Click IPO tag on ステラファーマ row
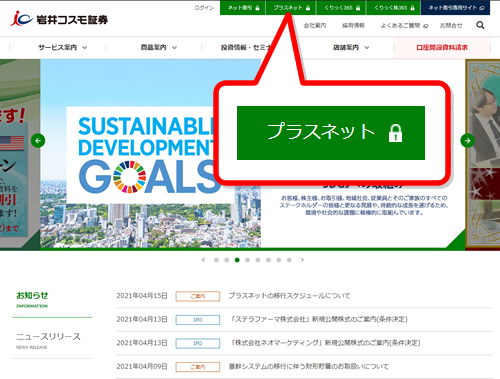 pyautogui.click(x=198, y=320)
